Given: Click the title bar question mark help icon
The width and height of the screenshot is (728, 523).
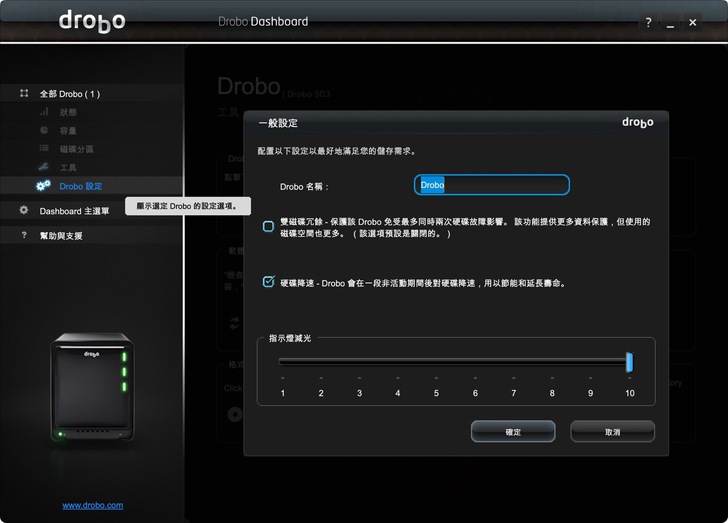Looking at the screenshot, I should (648, 22).
